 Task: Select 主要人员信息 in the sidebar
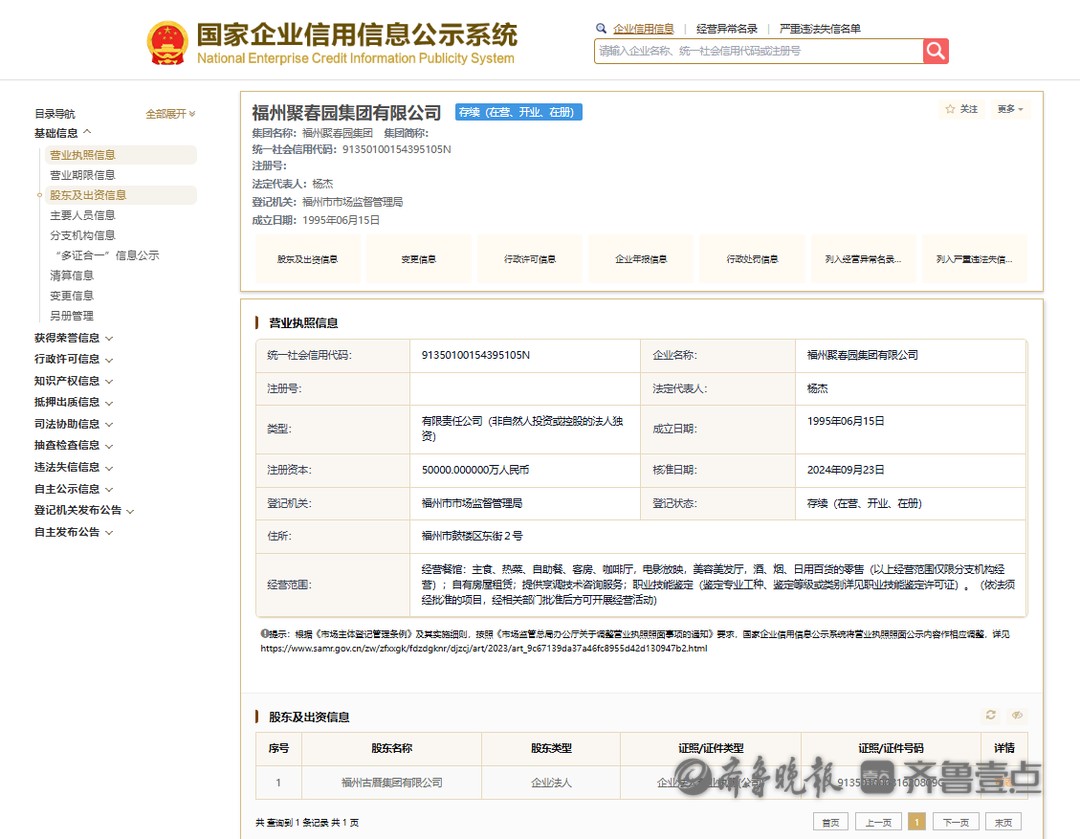click(83, 215)
